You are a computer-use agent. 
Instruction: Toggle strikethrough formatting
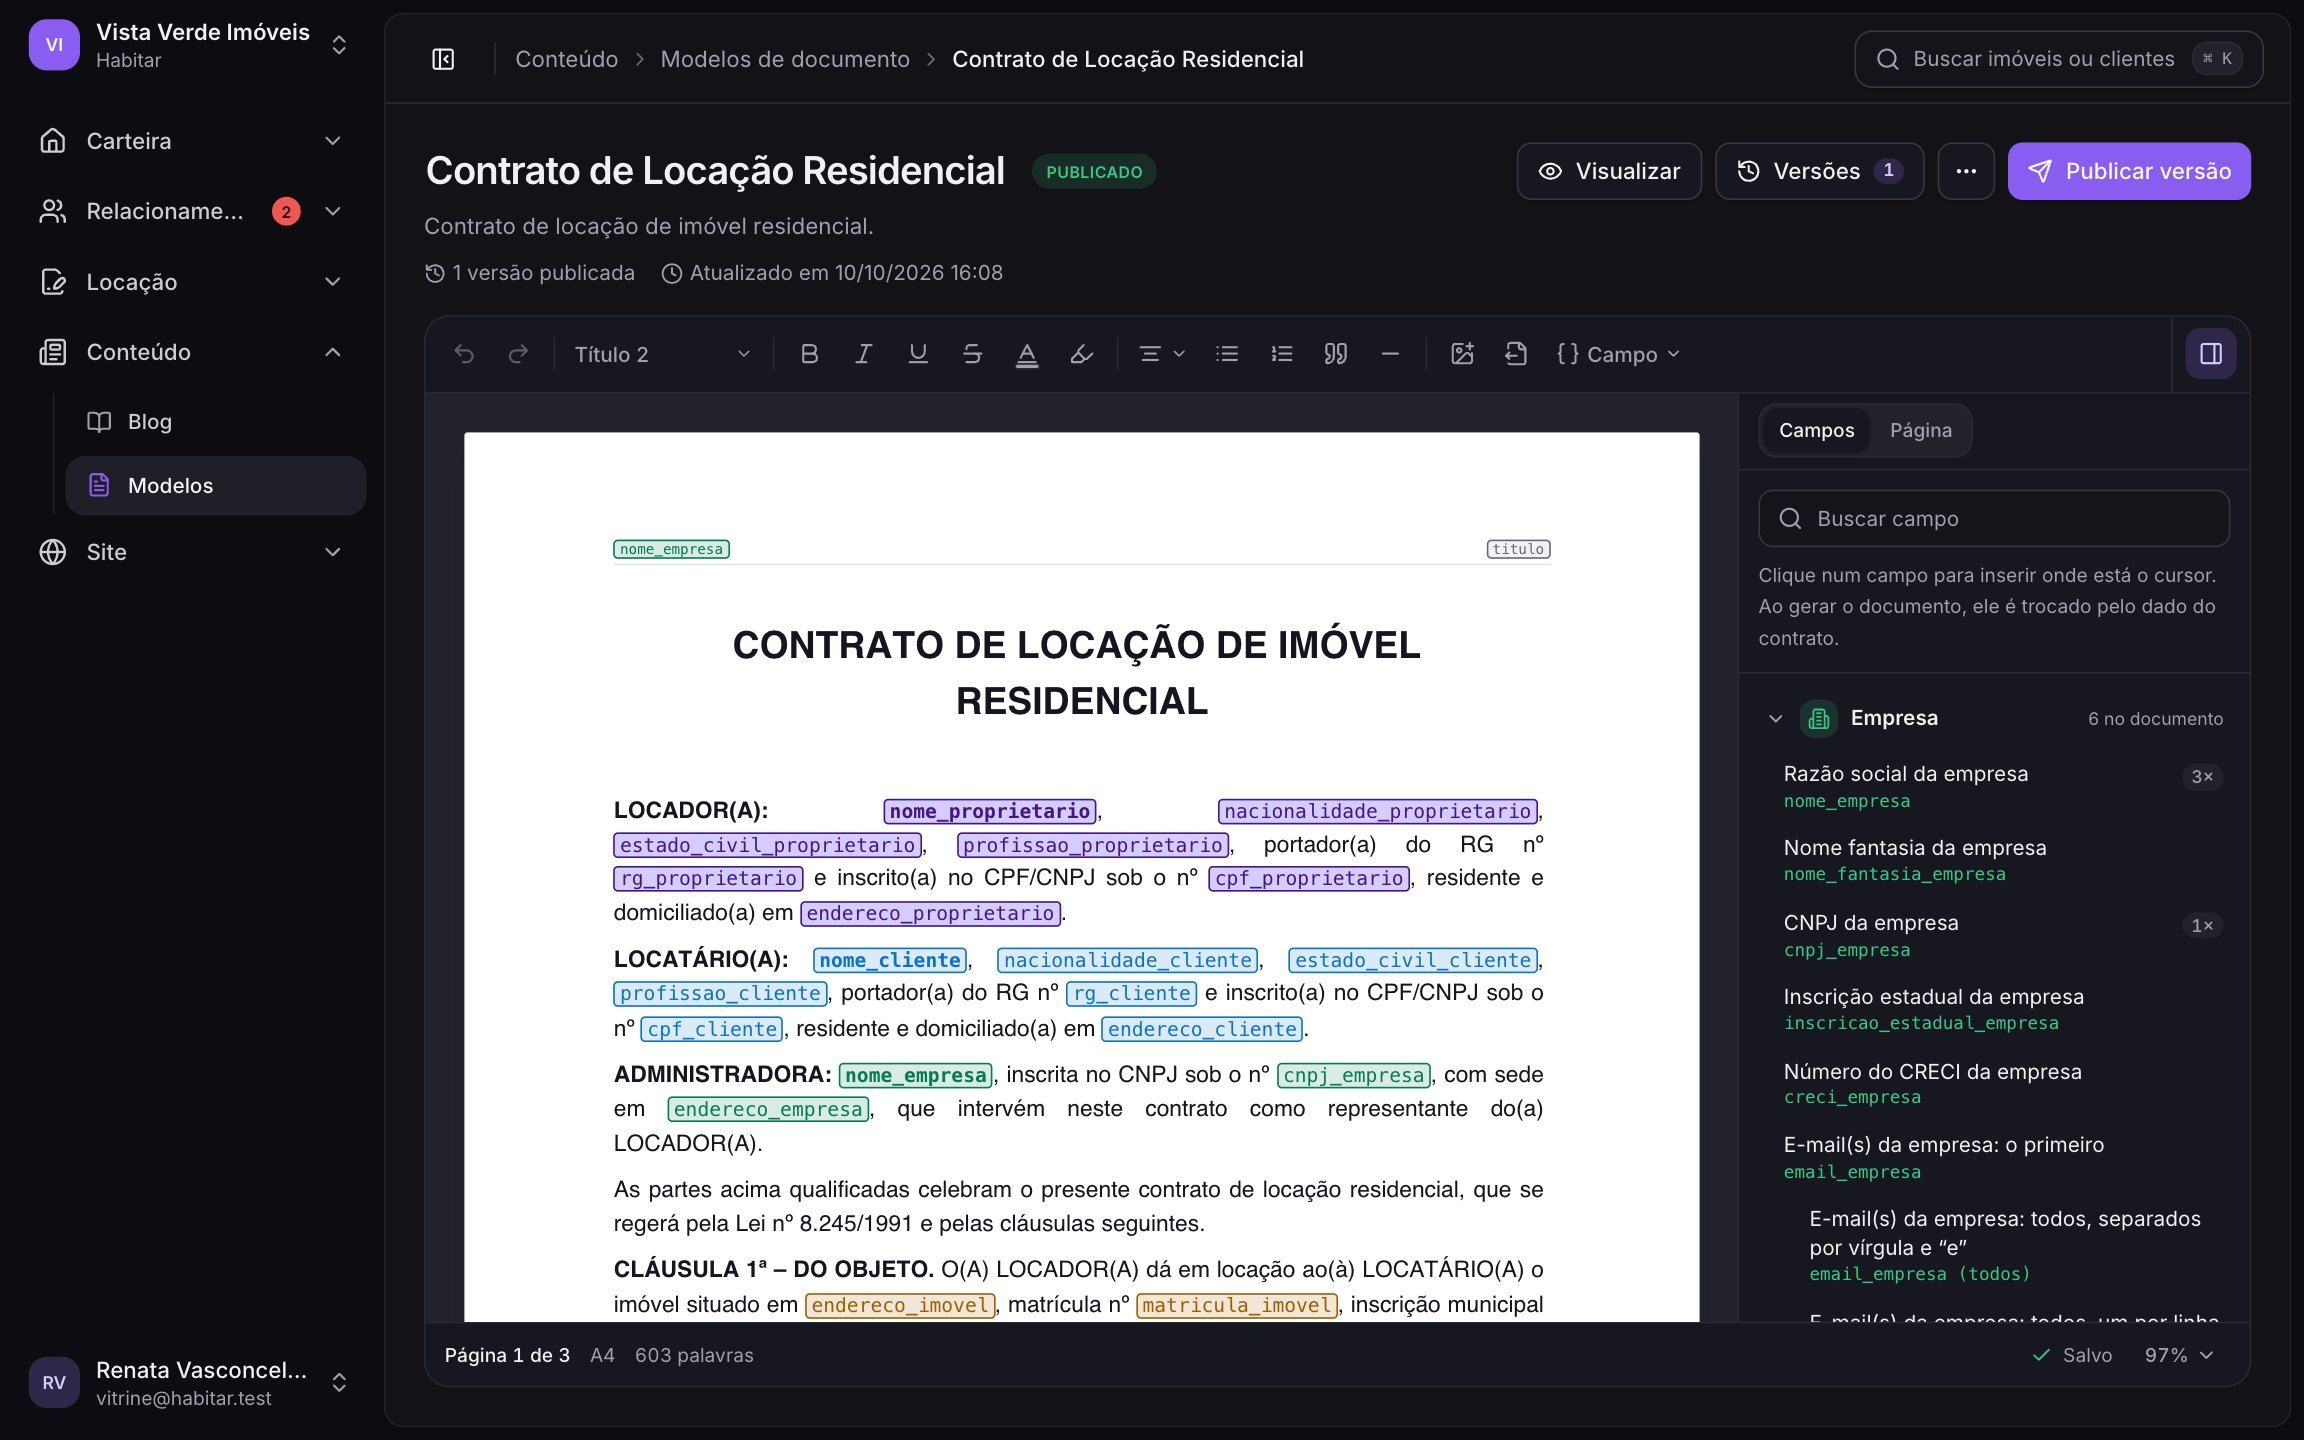972,354
